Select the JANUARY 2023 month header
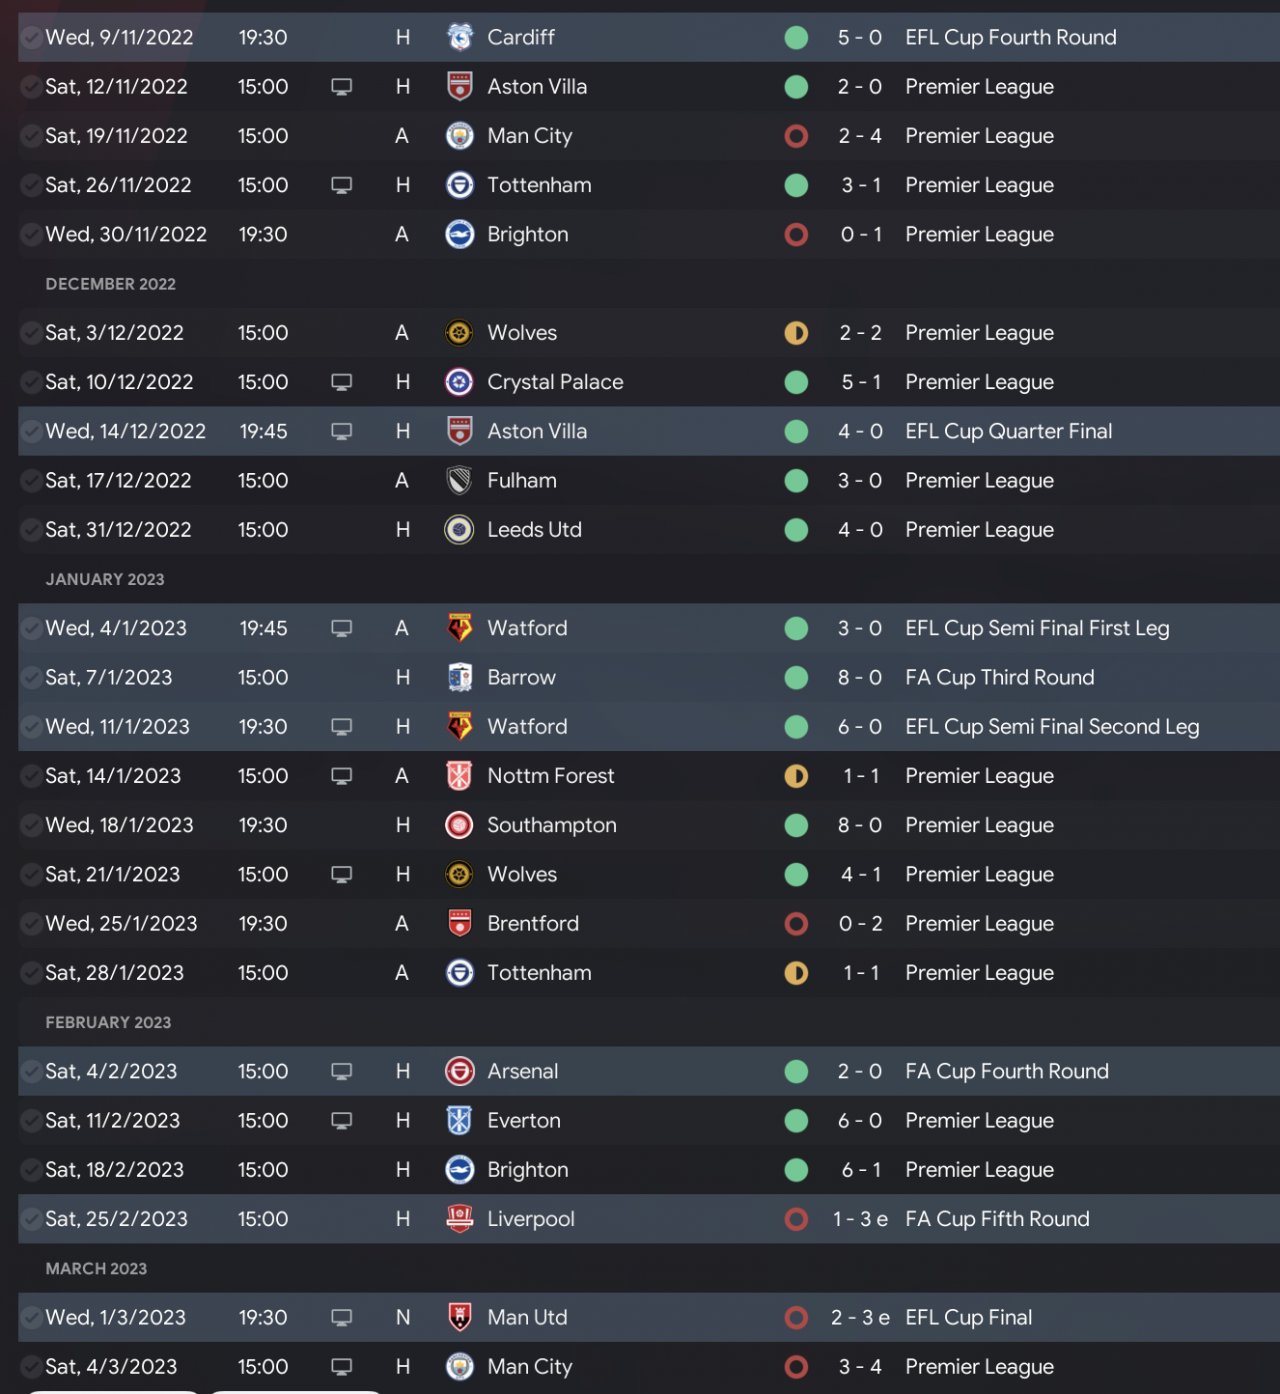Viewport: 1280px width, 1394px height. point(105,580)
